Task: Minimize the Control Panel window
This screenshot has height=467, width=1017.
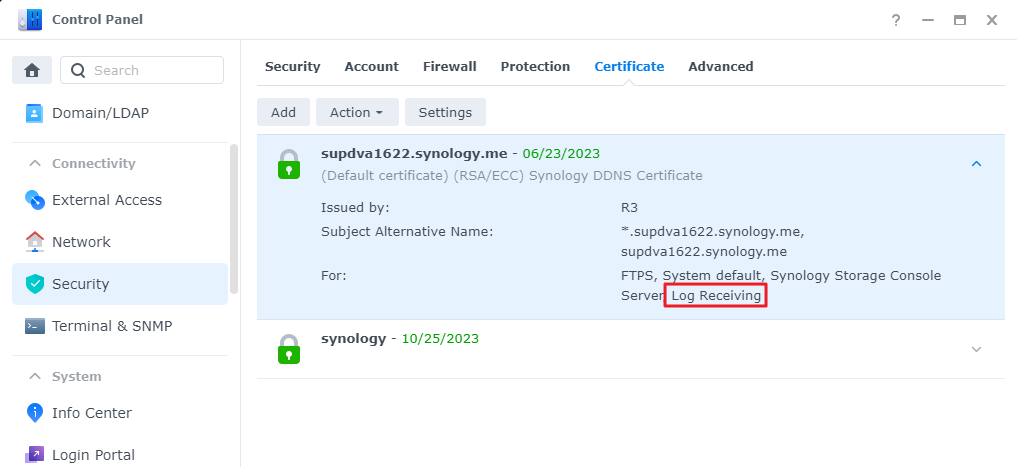Action: pos(928,20)
